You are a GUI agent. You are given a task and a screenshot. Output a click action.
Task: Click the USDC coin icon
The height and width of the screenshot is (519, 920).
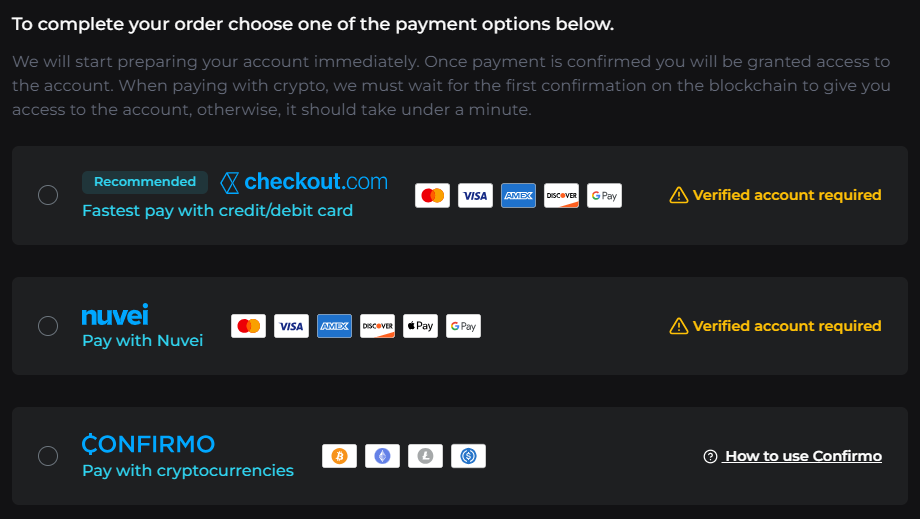(x=468, y=456)
